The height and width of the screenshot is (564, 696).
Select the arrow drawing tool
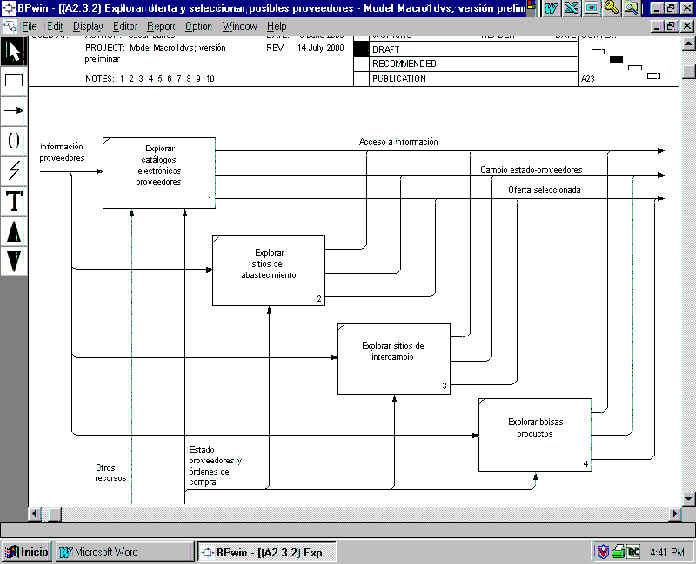pyautogui.click(x=14, y=111)
